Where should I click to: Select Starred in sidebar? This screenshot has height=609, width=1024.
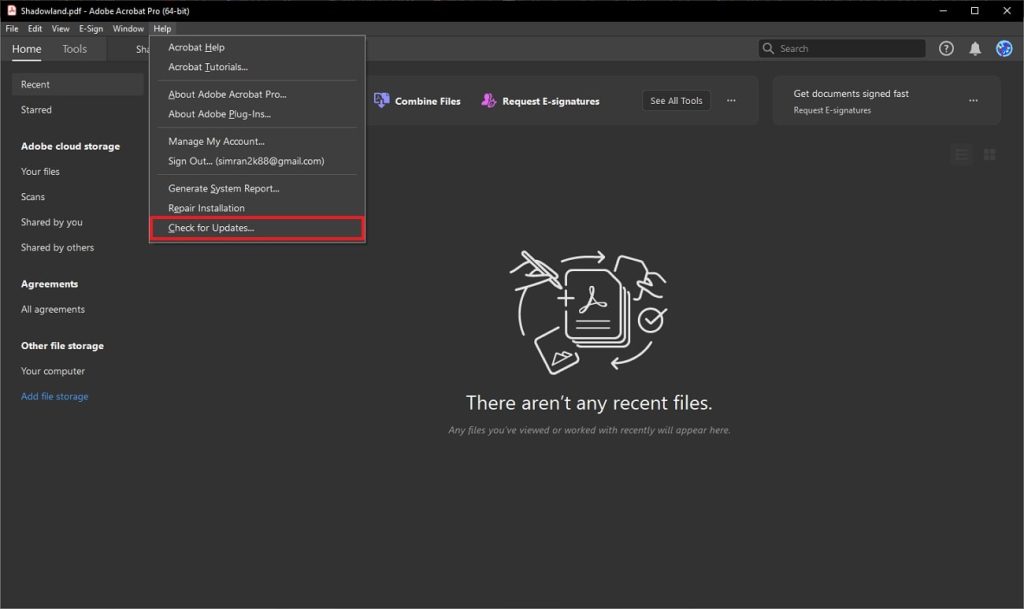click(x=36, y=110)
